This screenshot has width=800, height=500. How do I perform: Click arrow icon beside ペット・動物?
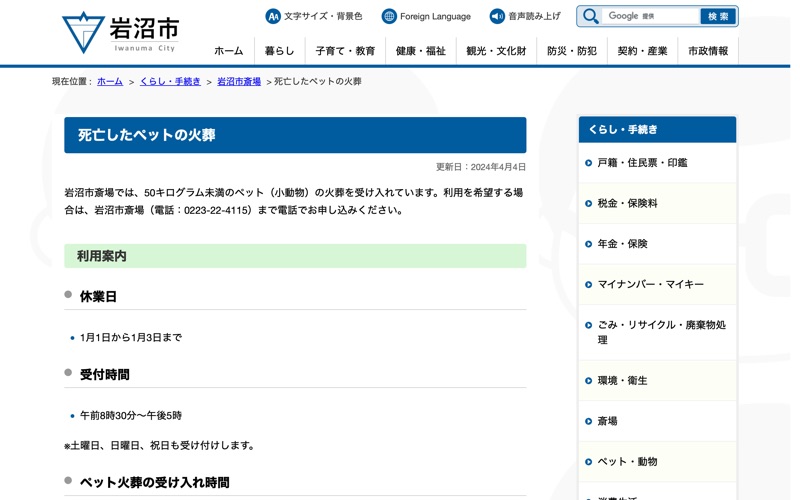click(588, 462)
